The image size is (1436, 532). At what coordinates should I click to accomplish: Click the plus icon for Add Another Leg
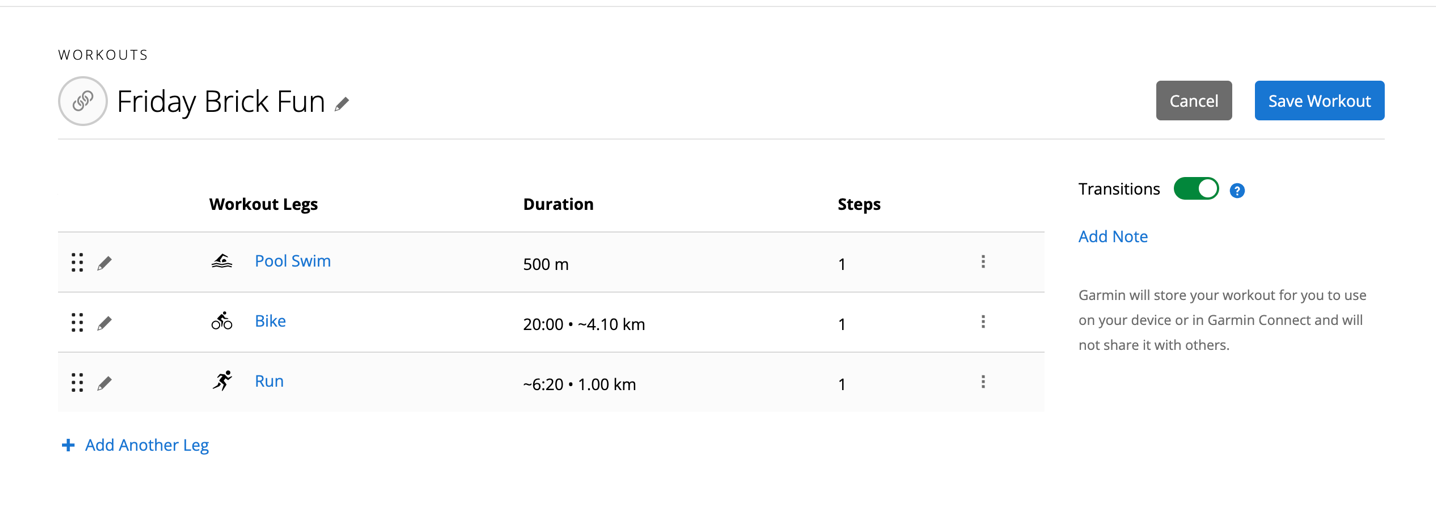[68, 445]
